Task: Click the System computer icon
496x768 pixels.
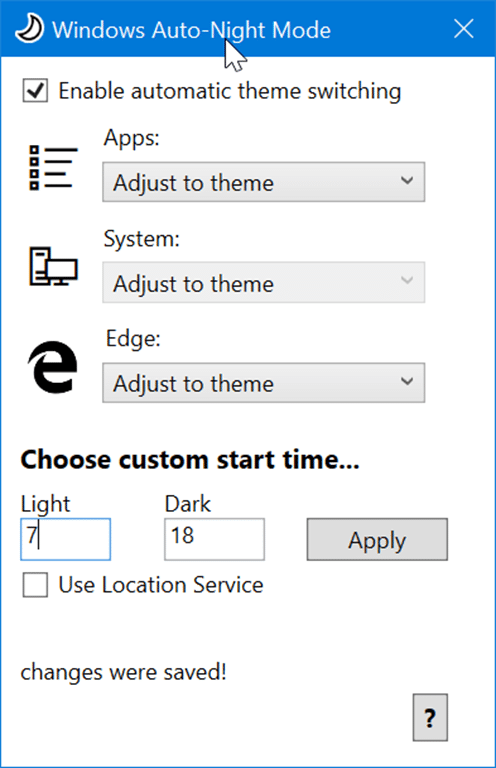Action: click(x=53, y=266)
